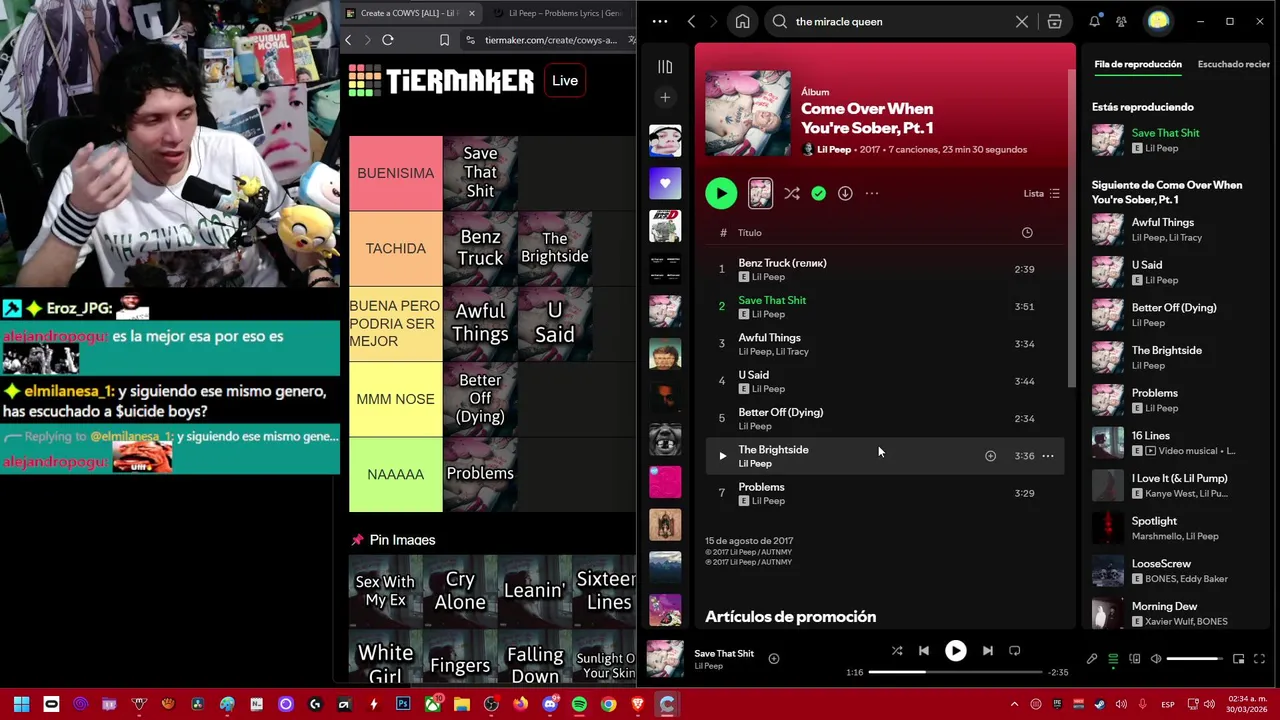
Task: Create new playlist with plus icon
Action: point(665,97)
